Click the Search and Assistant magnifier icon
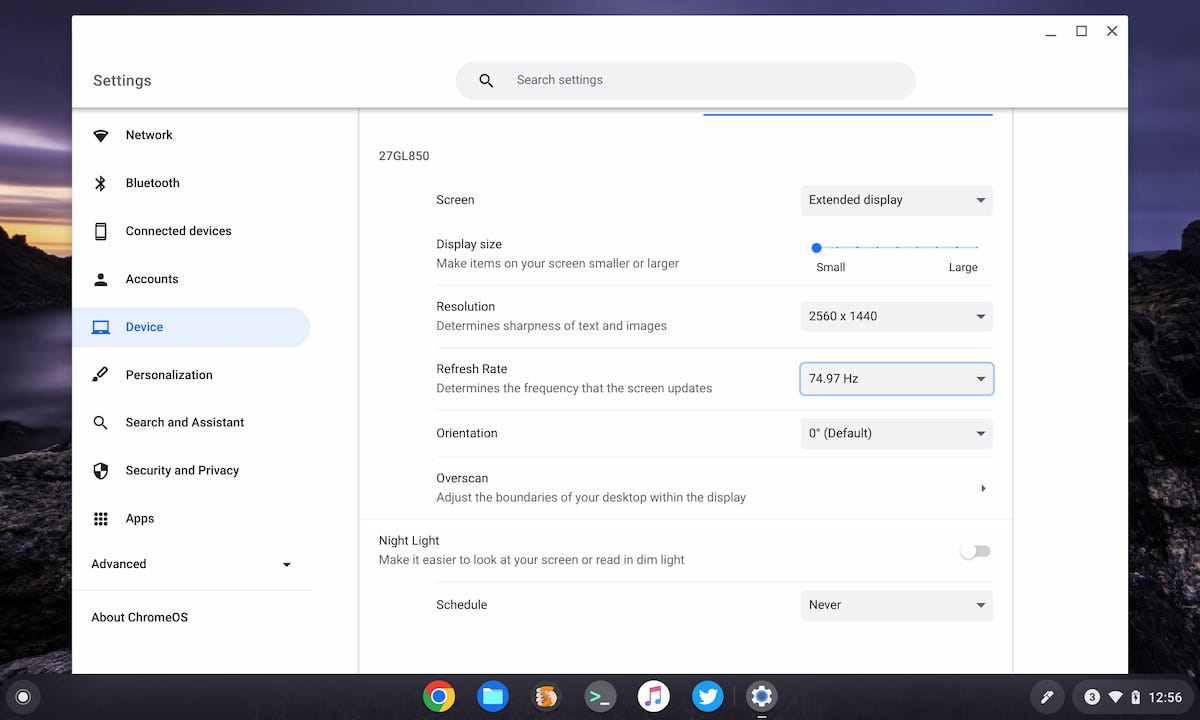Screen dimensions: 1200x720 [x=100, y=423]
